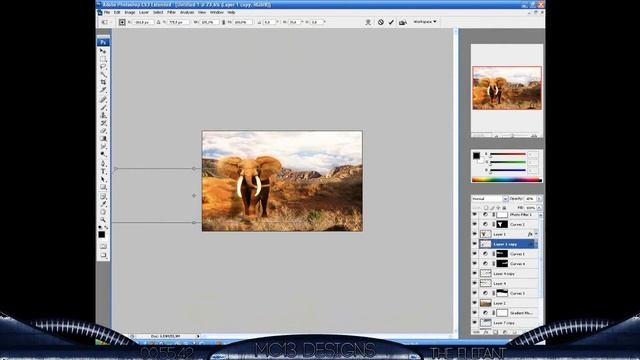Open the Window menu
This screenshot has width=640, height=360.
pos(217,13)
